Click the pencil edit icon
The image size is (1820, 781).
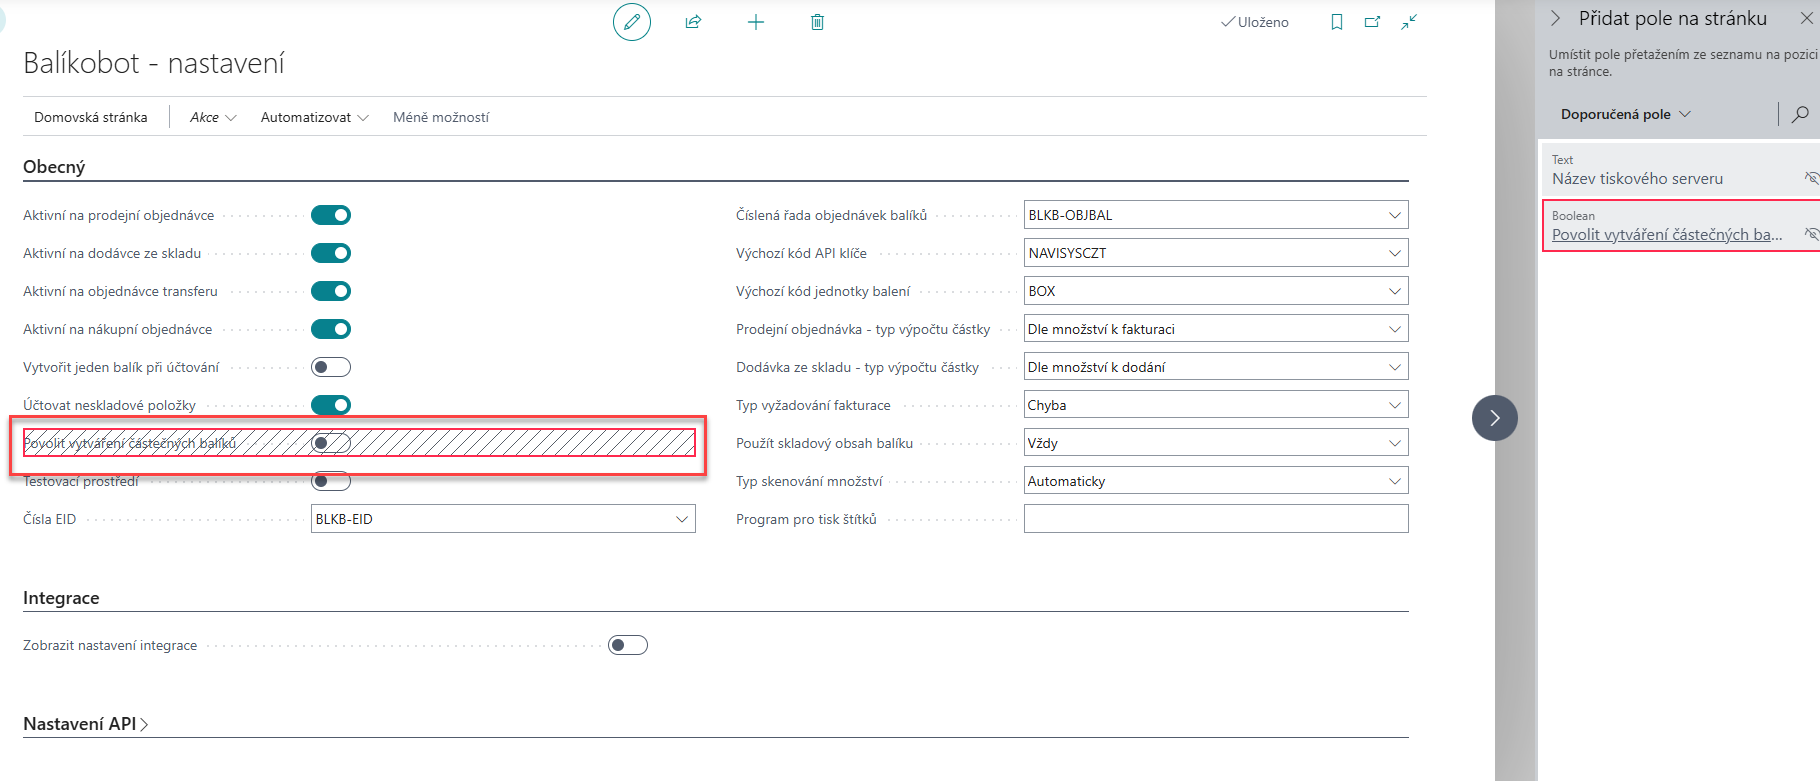tap(631, 22)
